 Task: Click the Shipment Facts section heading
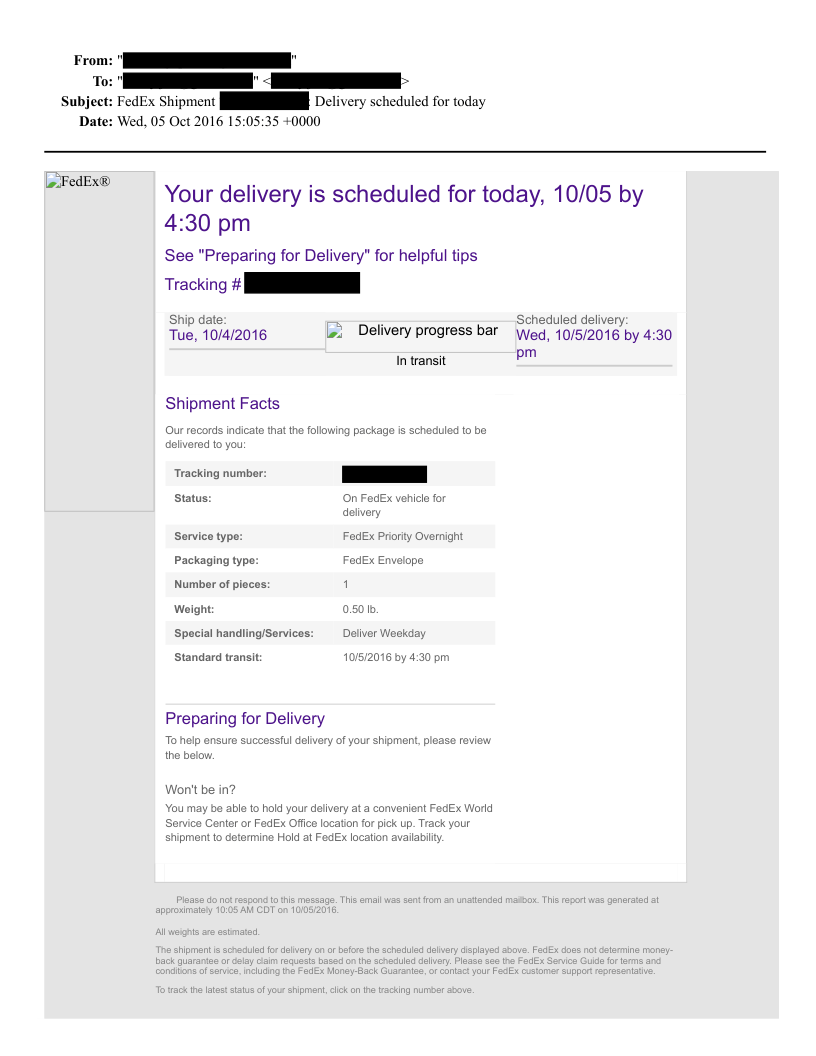(x=222, y=404)
